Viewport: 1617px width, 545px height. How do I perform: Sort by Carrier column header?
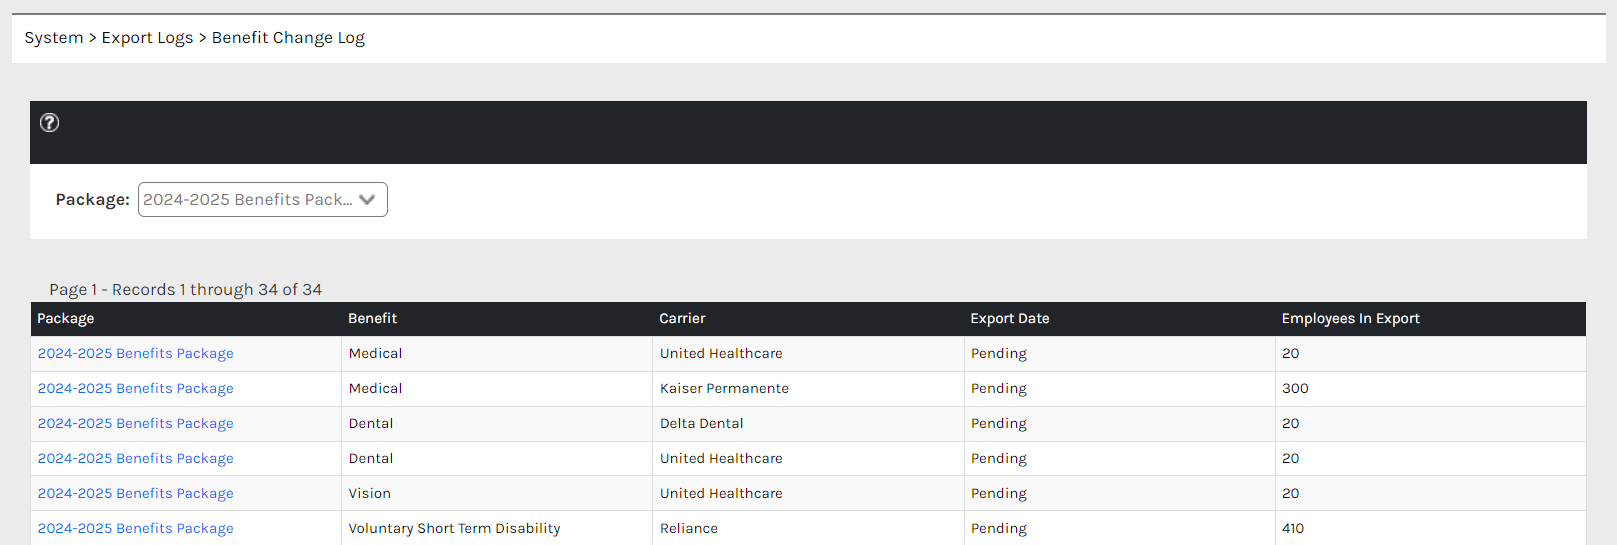[682, 319]
